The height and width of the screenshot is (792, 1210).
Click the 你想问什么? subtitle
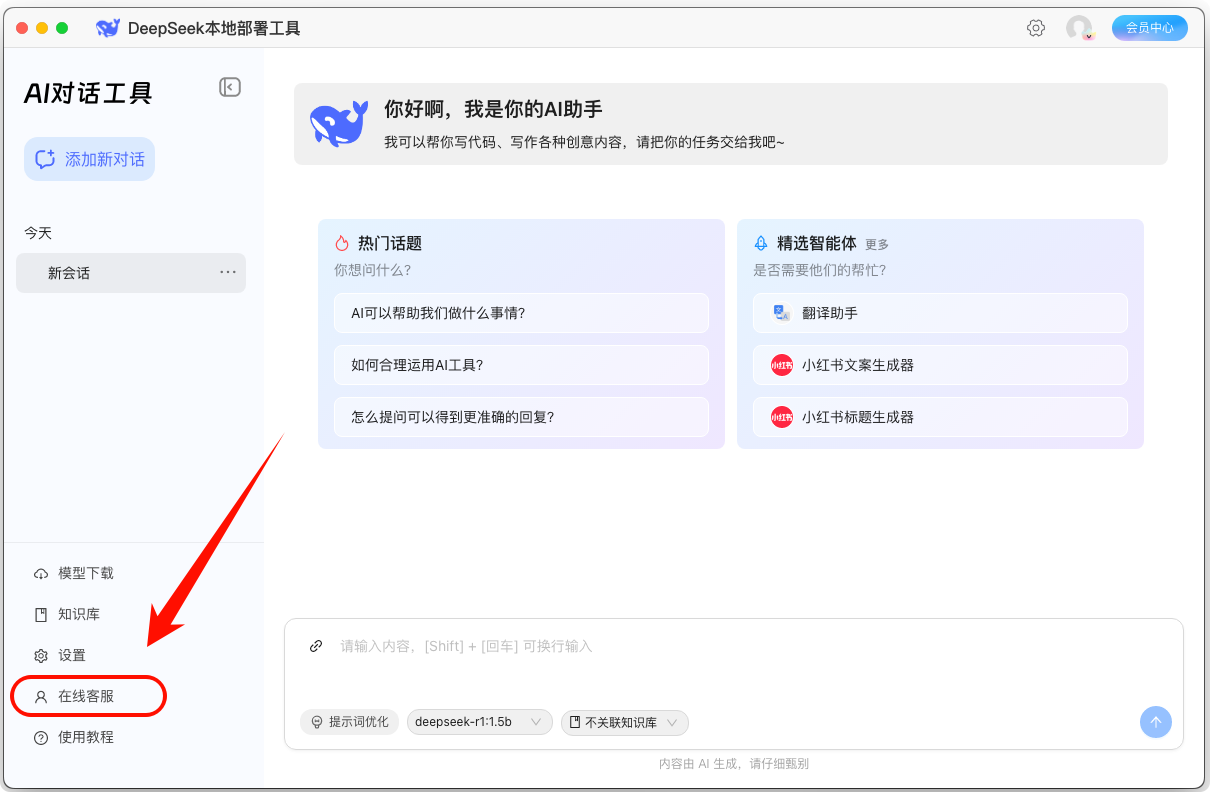tap(373, 270)
